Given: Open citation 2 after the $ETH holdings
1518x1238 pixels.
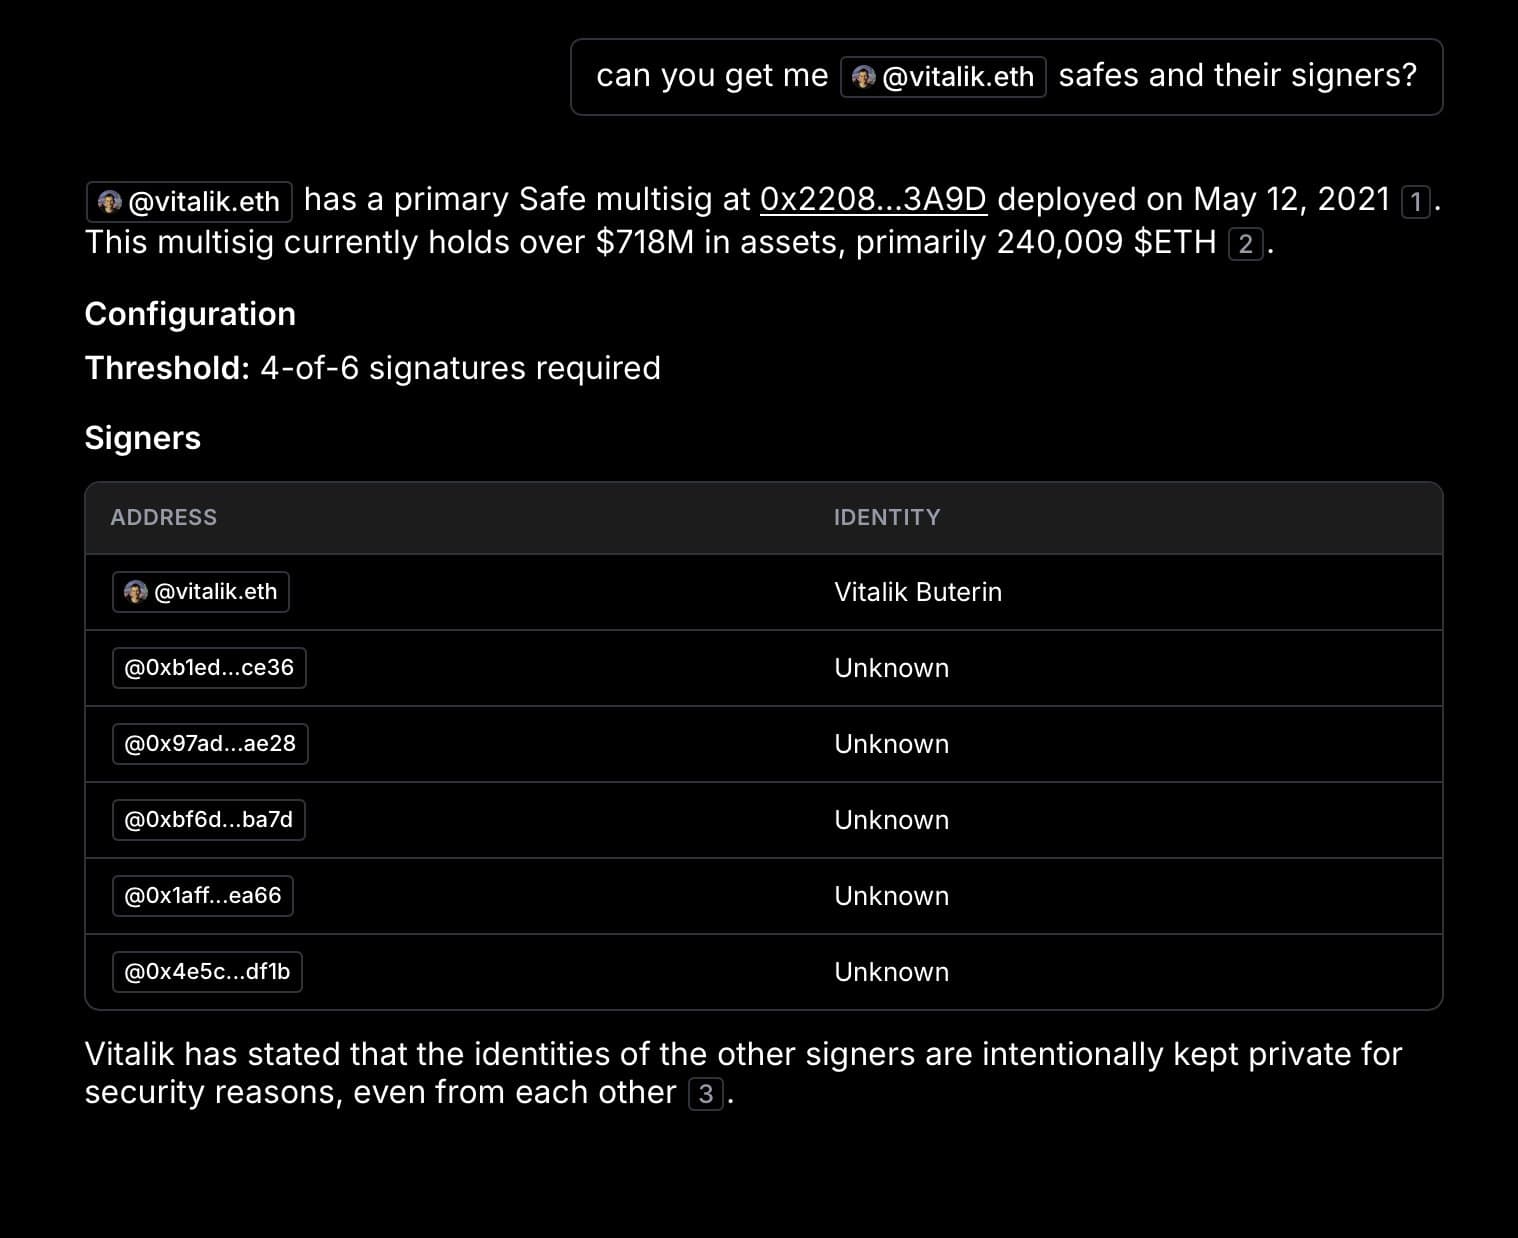Looking at the screenshot, I should click(1245, 244).
